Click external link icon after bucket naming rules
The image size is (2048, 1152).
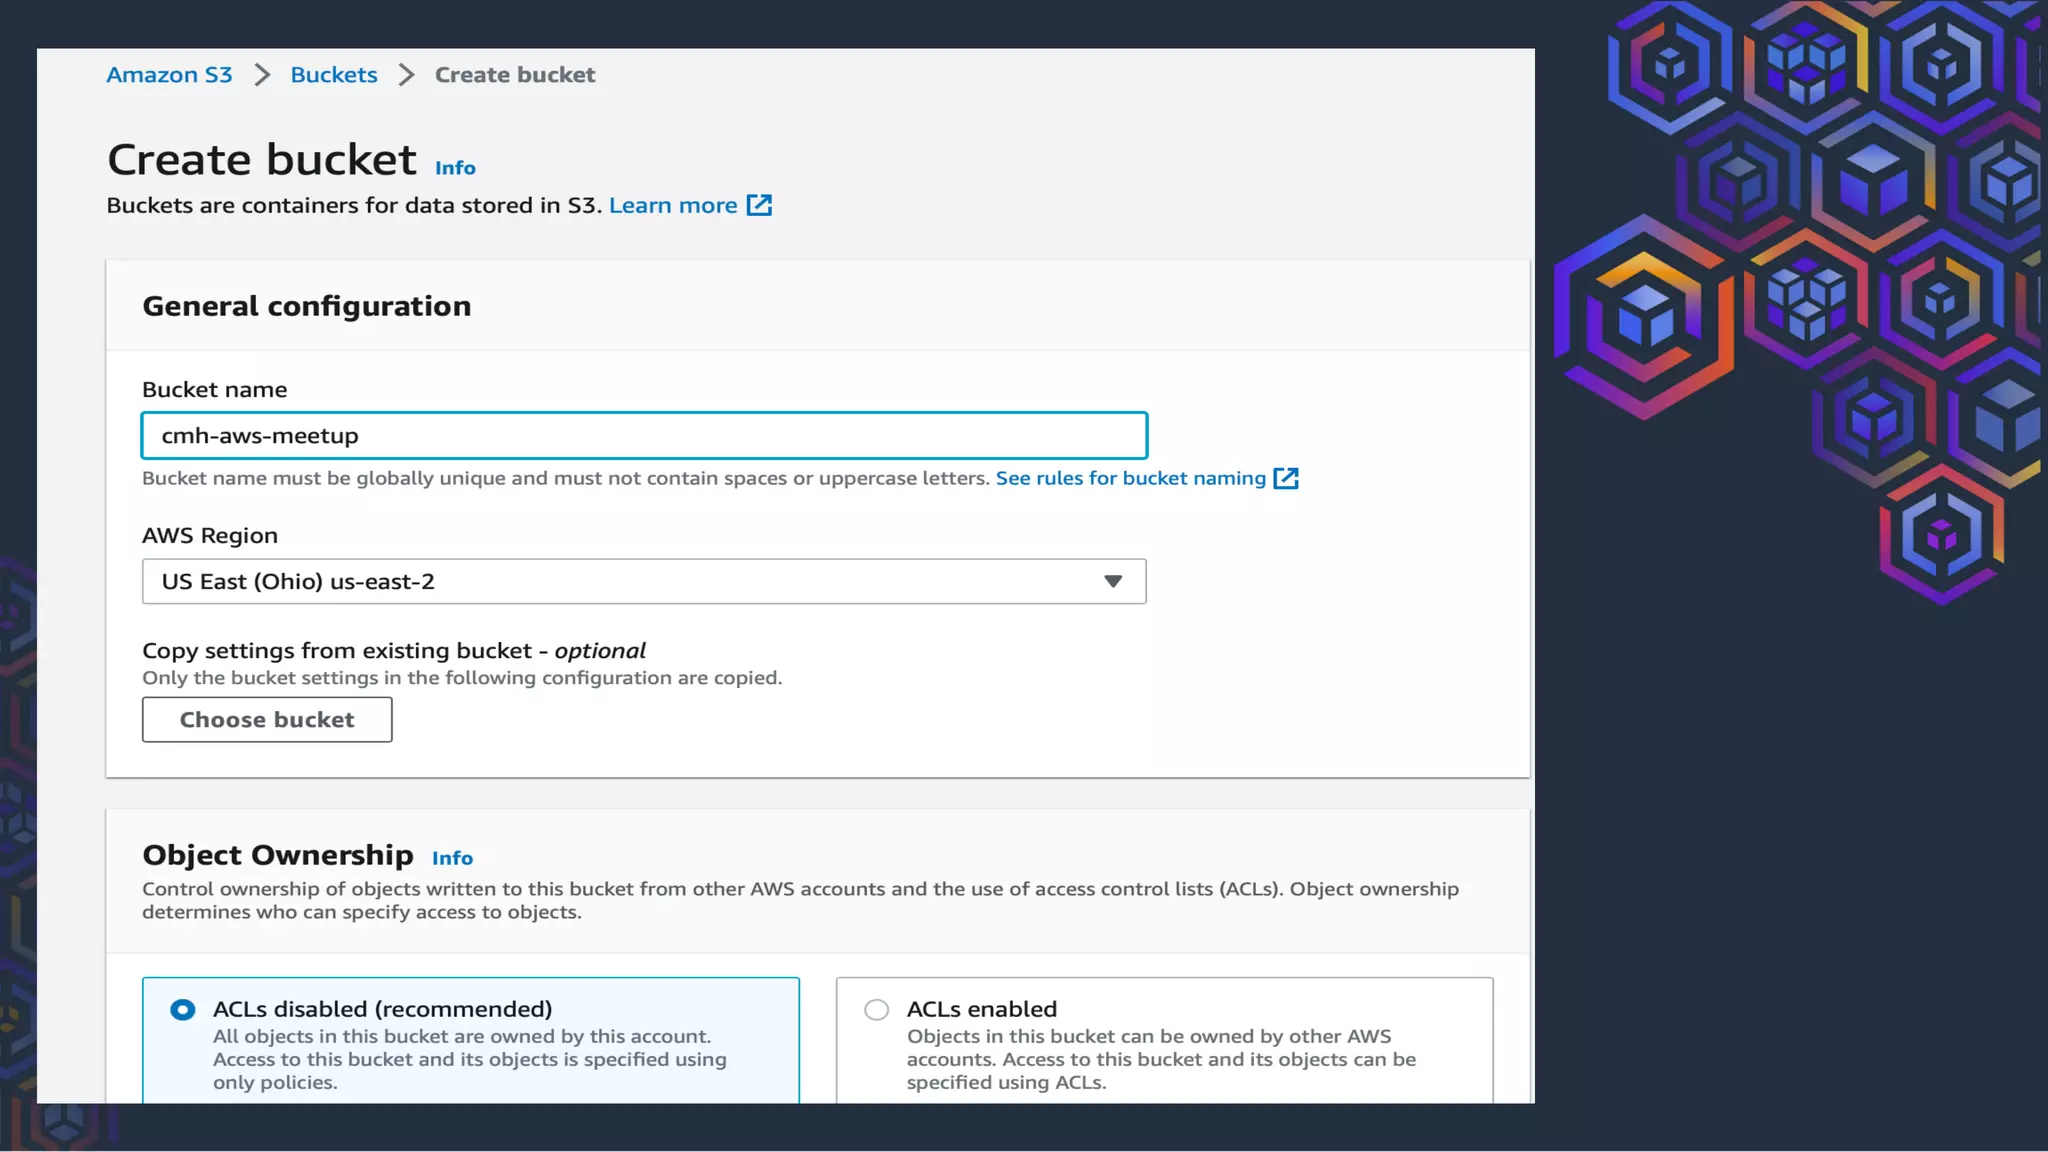(x=1286, y=478)
